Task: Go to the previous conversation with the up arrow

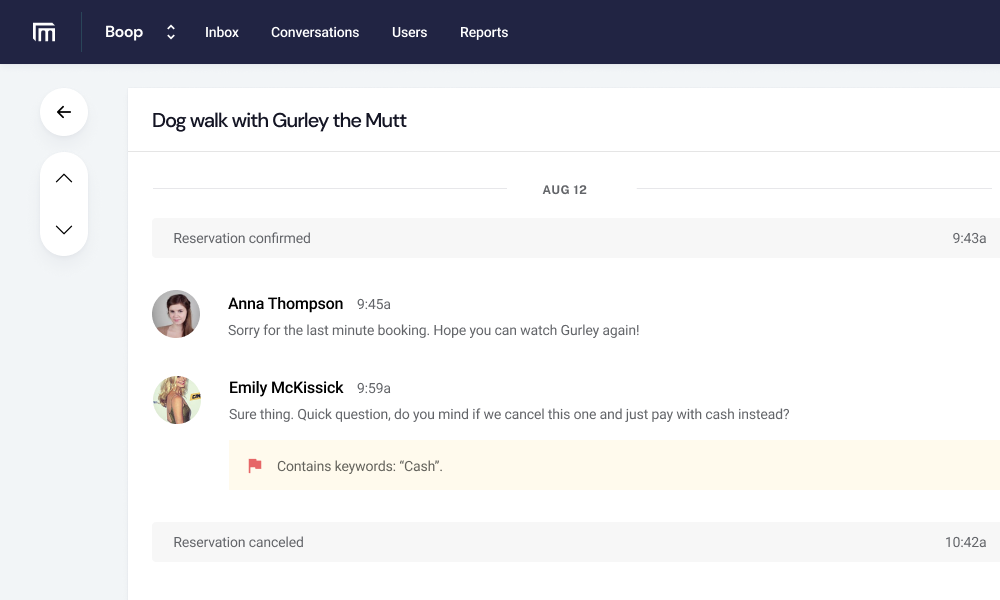Action: point(63,177)
